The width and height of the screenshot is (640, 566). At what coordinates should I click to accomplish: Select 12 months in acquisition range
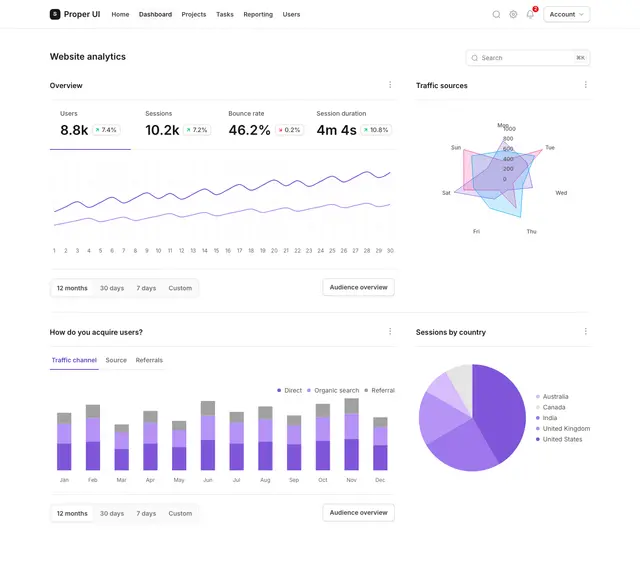tap(72, 513)
